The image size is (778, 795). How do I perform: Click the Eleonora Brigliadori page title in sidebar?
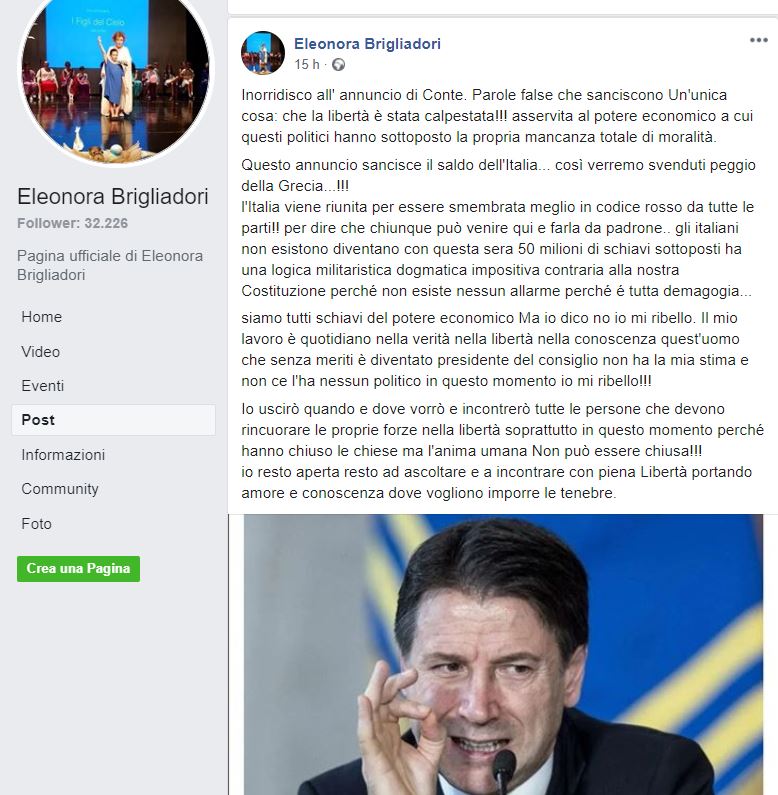113,196
